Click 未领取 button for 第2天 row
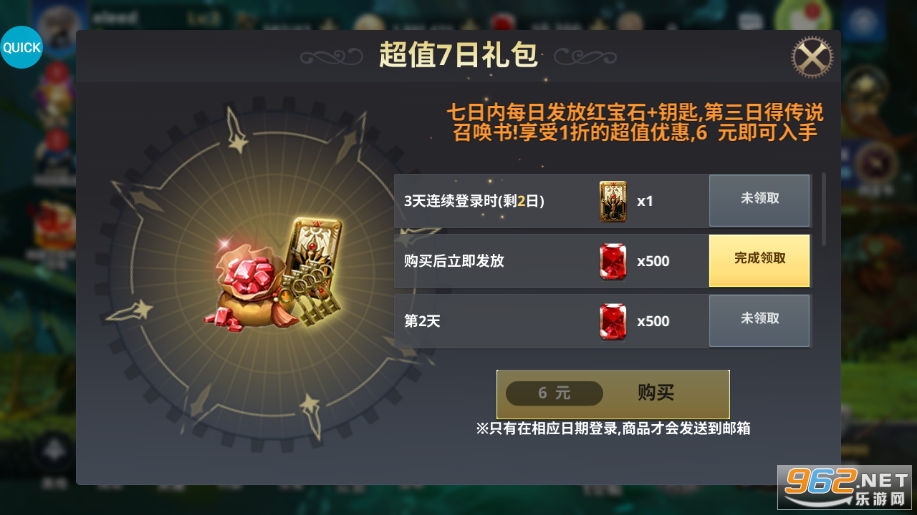Screen dimensions: 917x515 pos(759,321)
